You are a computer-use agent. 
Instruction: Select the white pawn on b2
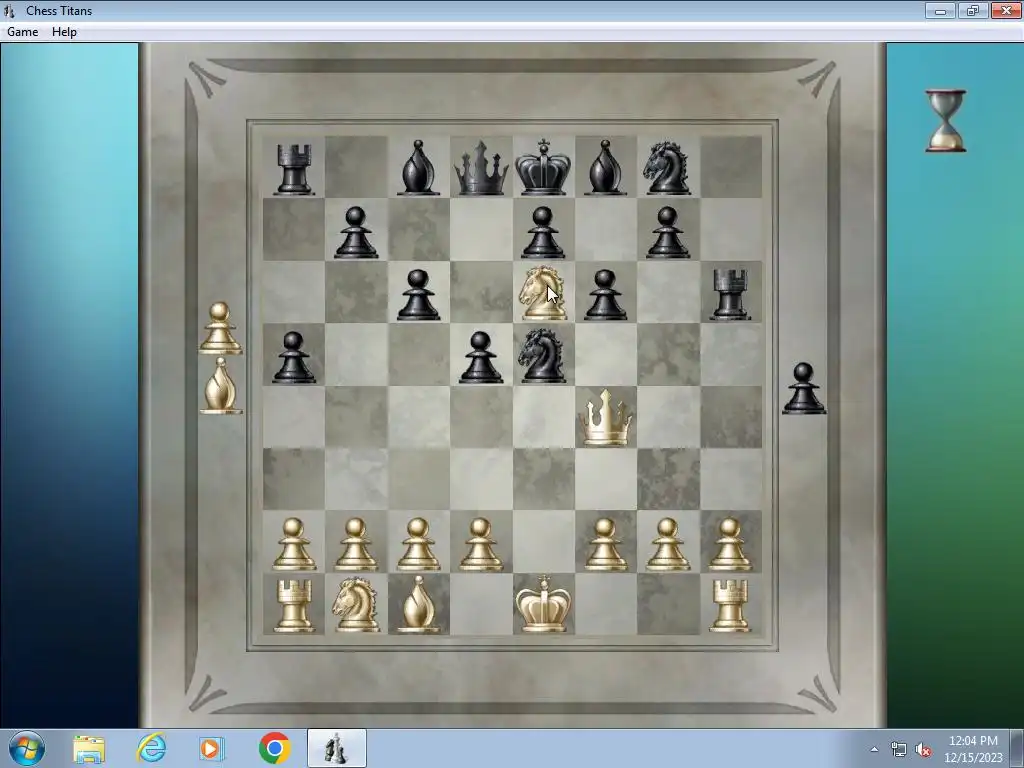tap(356, 545)
